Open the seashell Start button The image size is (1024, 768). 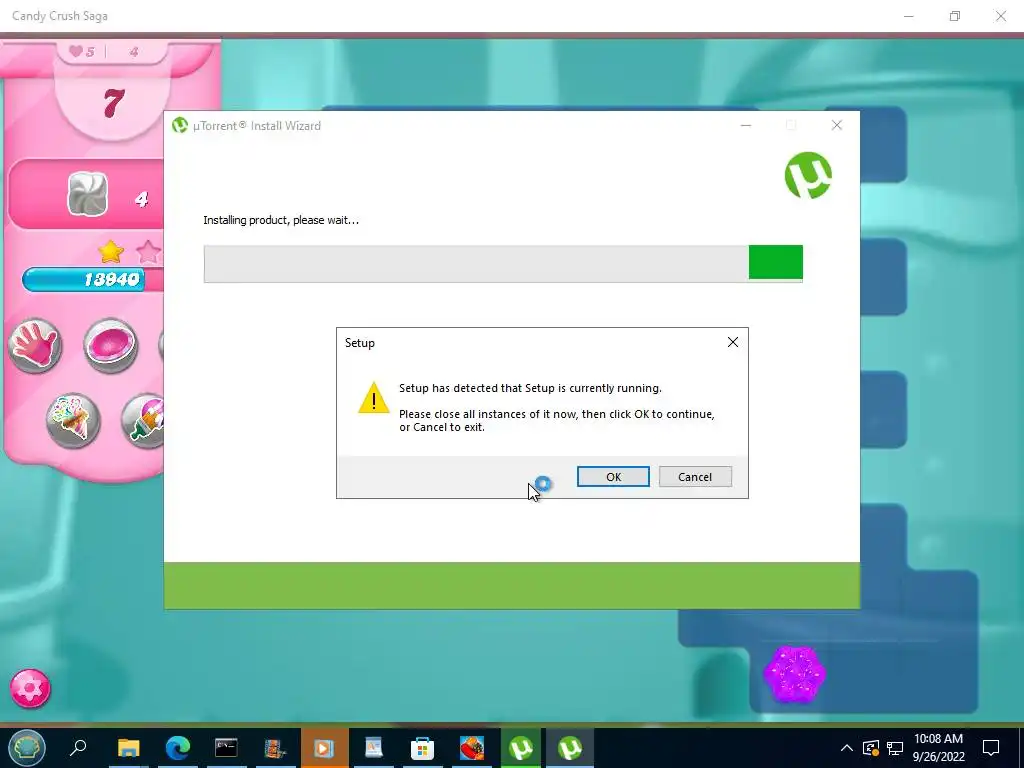[x=27, y=748]
